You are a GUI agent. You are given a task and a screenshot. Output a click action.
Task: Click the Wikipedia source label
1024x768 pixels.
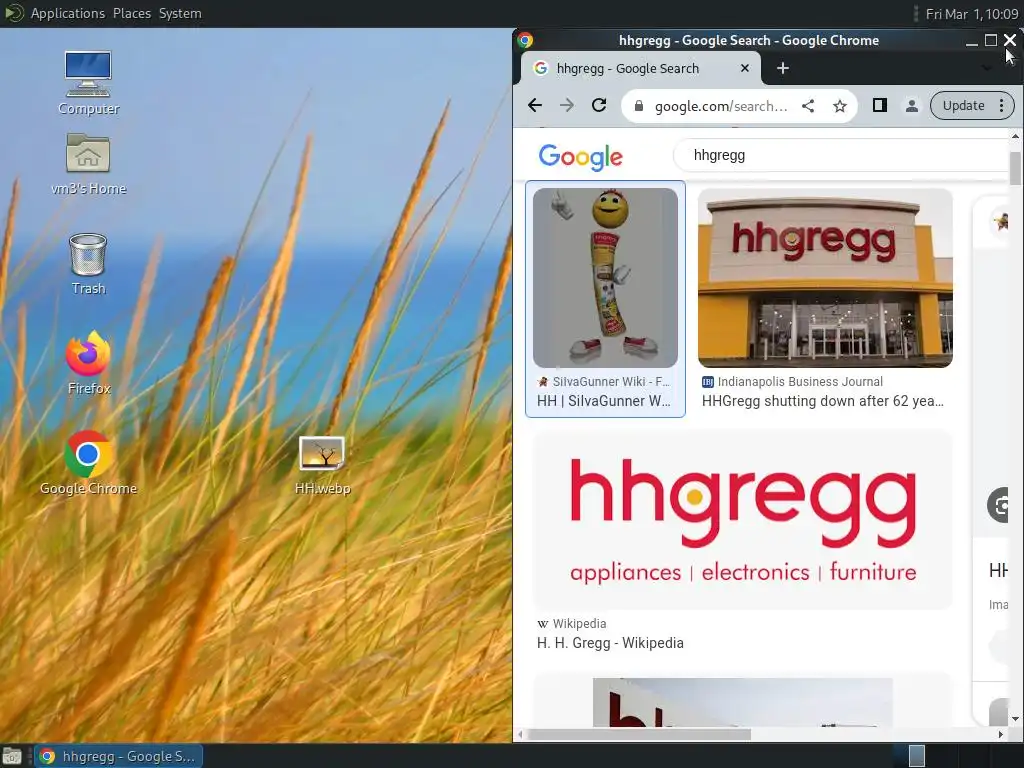579,624
